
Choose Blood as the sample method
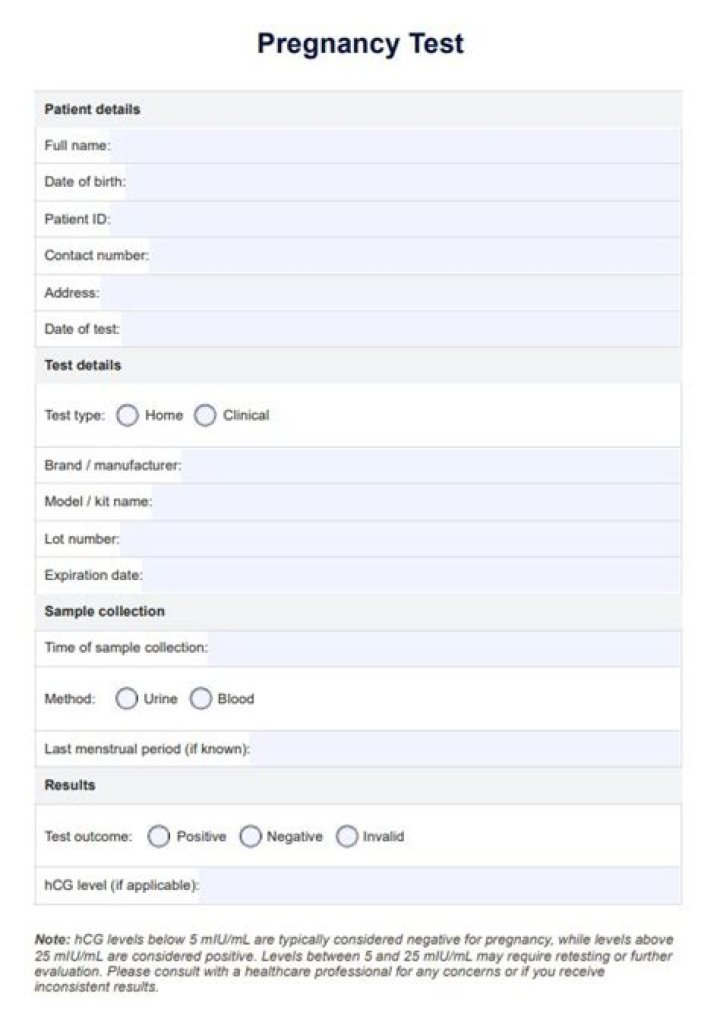click(201, 698)
